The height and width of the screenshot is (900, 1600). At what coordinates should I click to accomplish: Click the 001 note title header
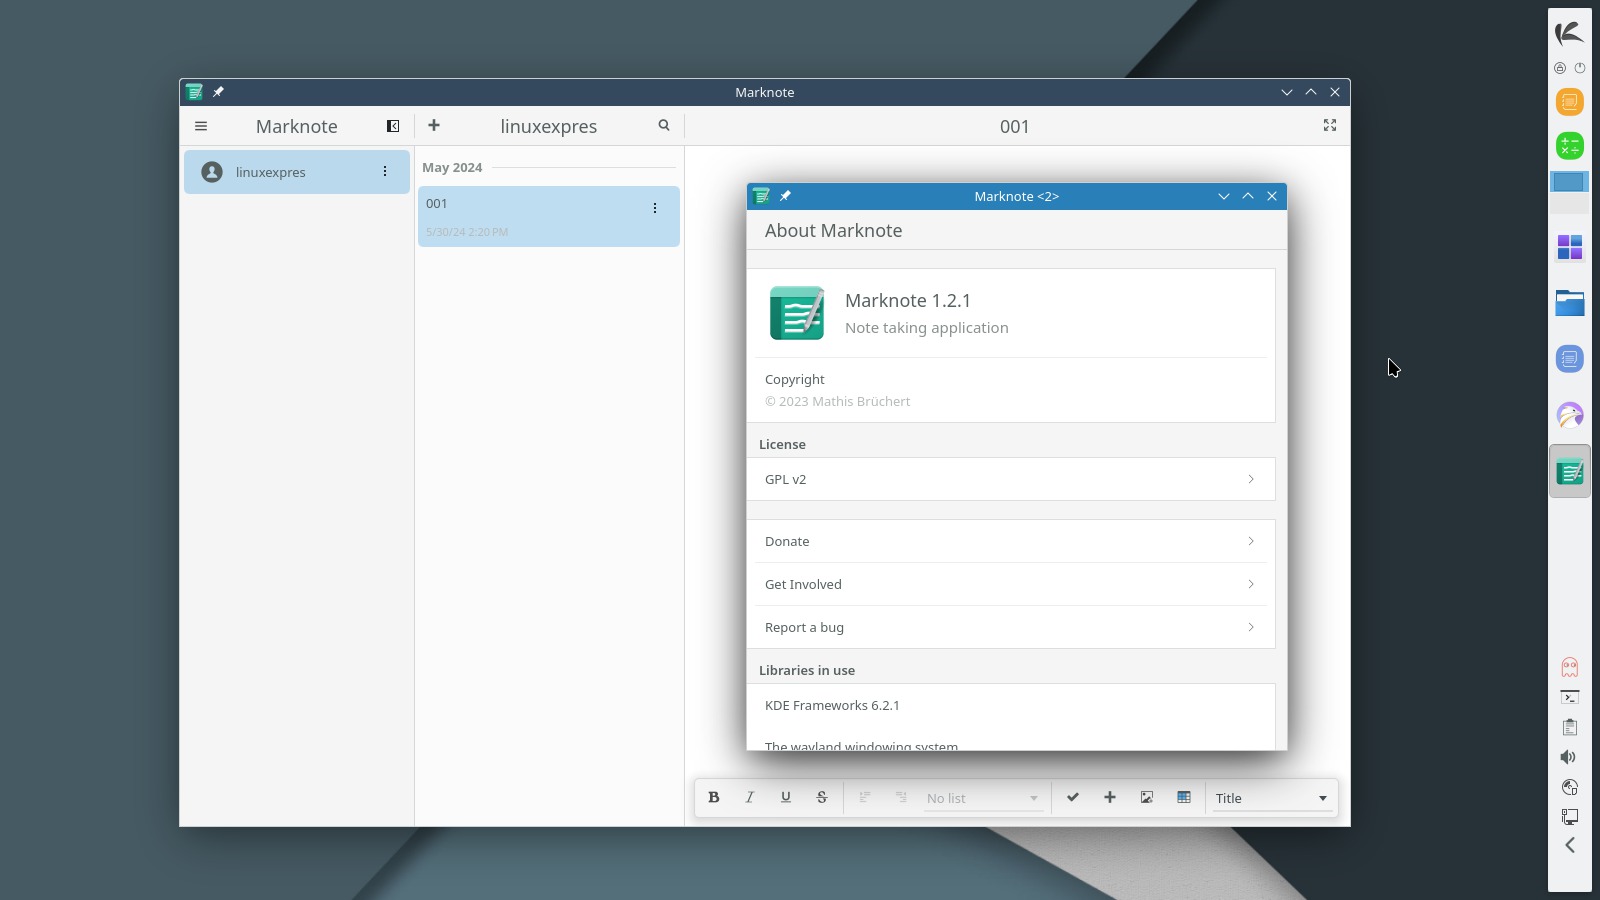[x=1014, y=126]
